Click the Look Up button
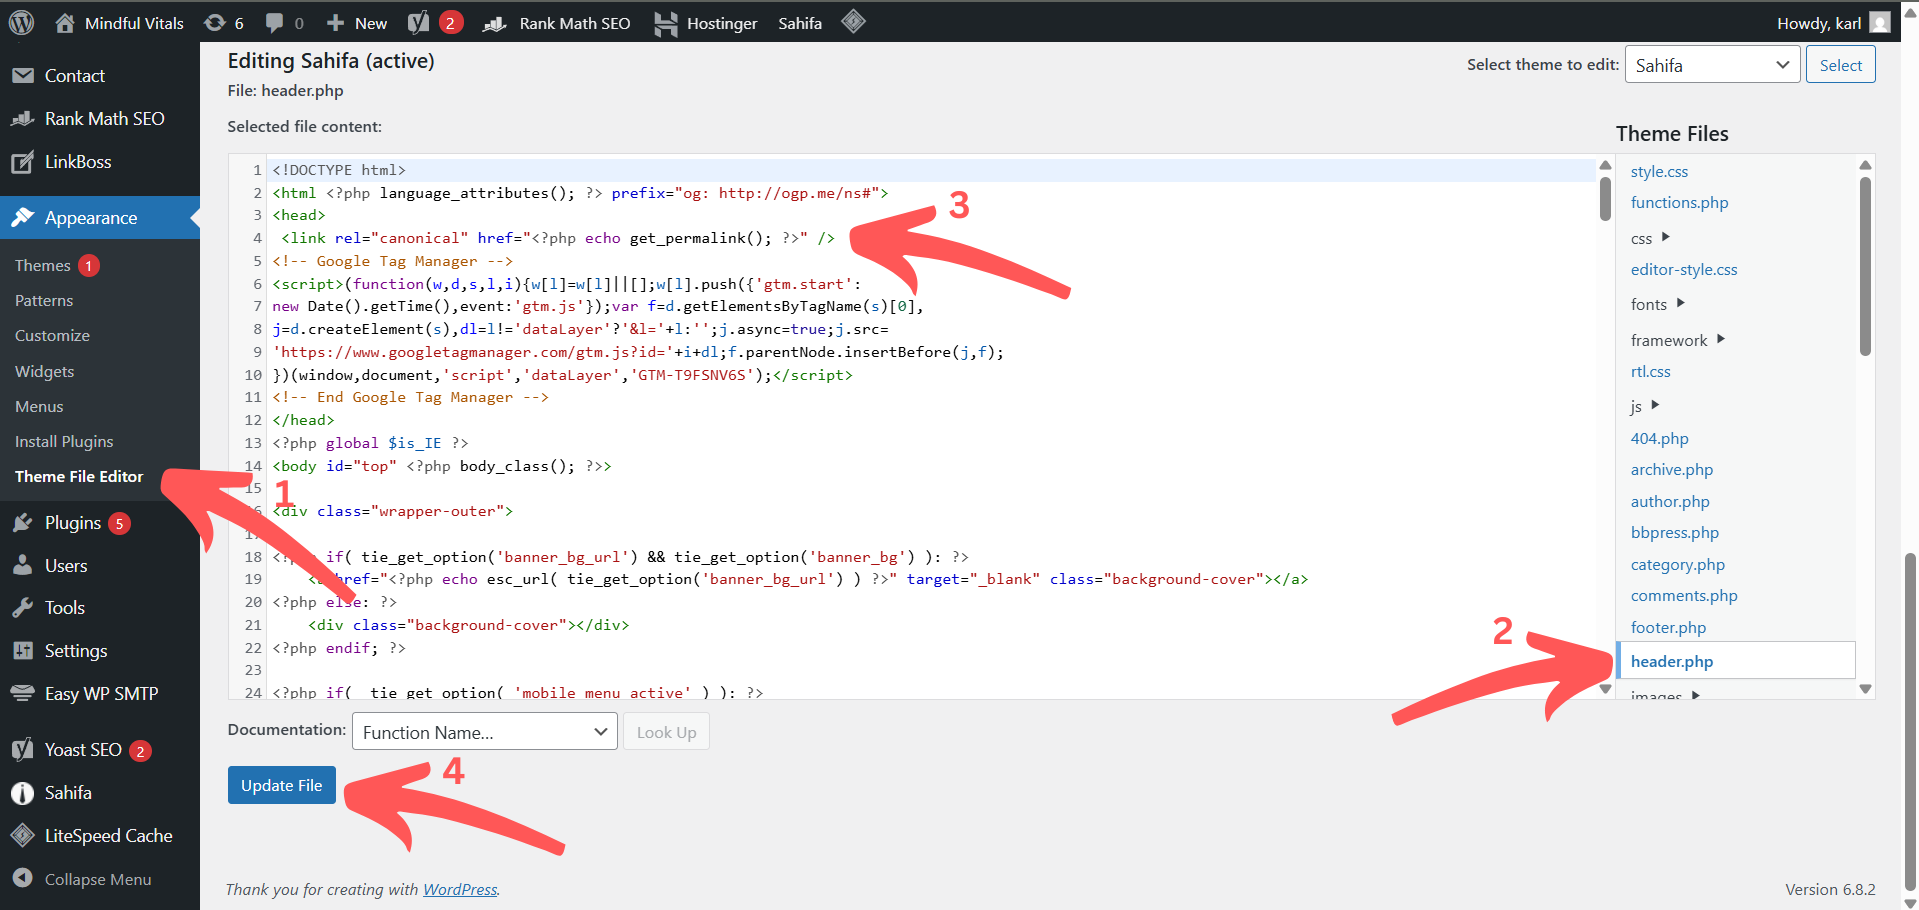The height and width of the screenshot is (910, 1919). pyautogui.click(x=666, y=732)
